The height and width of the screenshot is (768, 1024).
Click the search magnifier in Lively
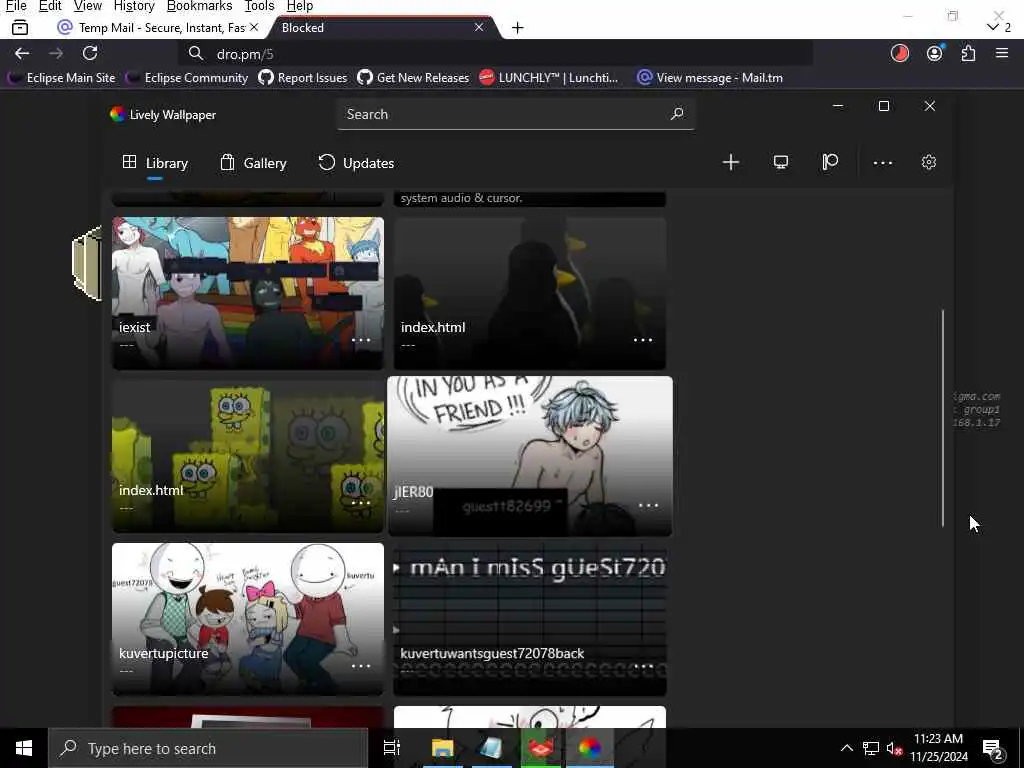pos(677,114)
